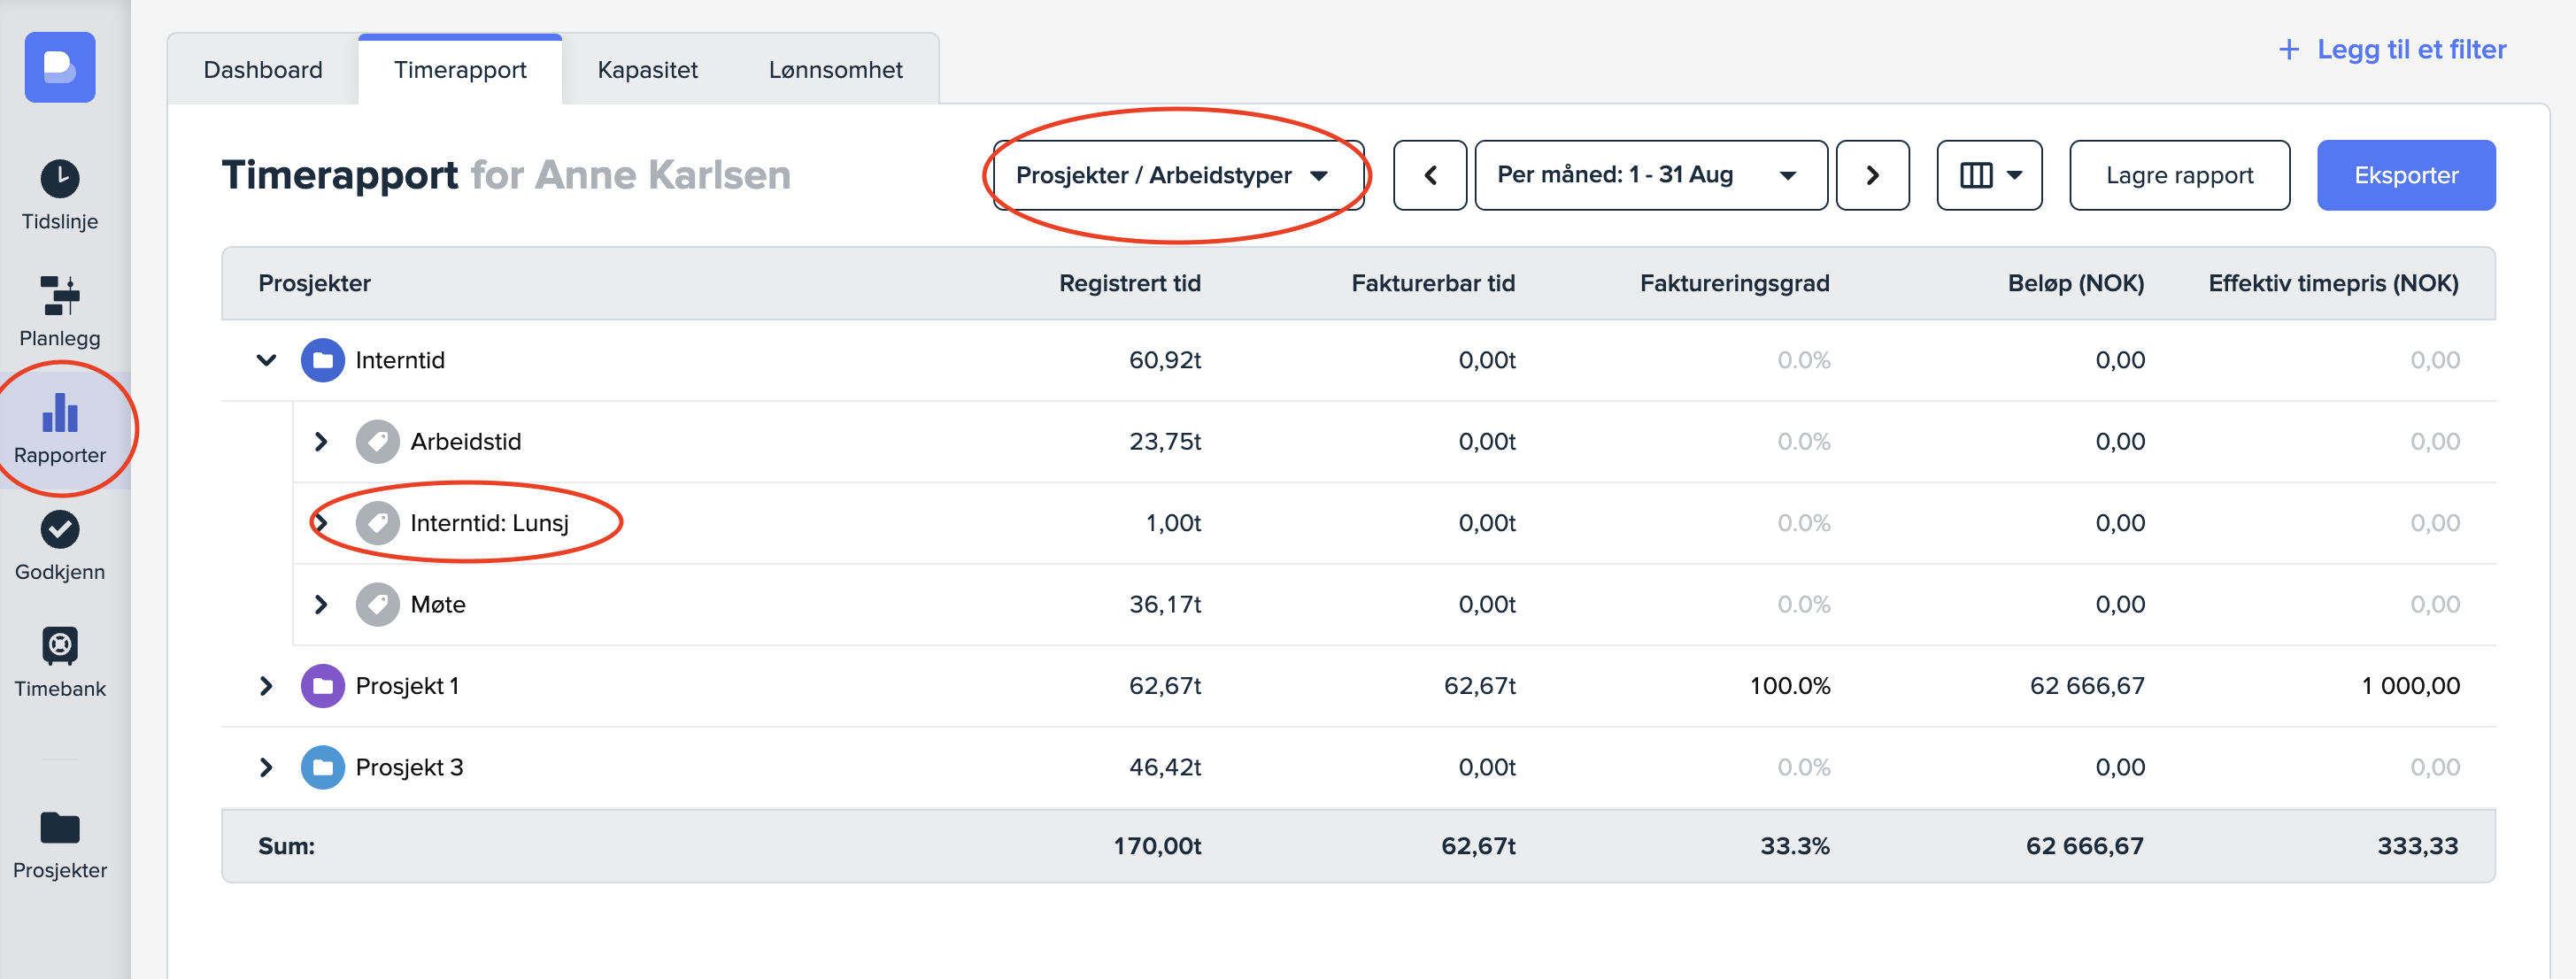This screenshot has width=2576, height=979.
Task: Open Prosjekter folder icon in sidebar
Action: coord(60,828)
